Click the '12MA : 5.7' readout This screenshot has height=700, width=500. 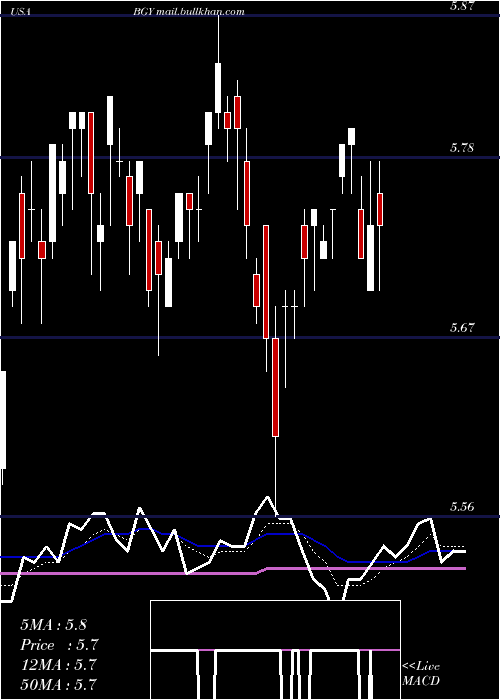click(58, 665)
